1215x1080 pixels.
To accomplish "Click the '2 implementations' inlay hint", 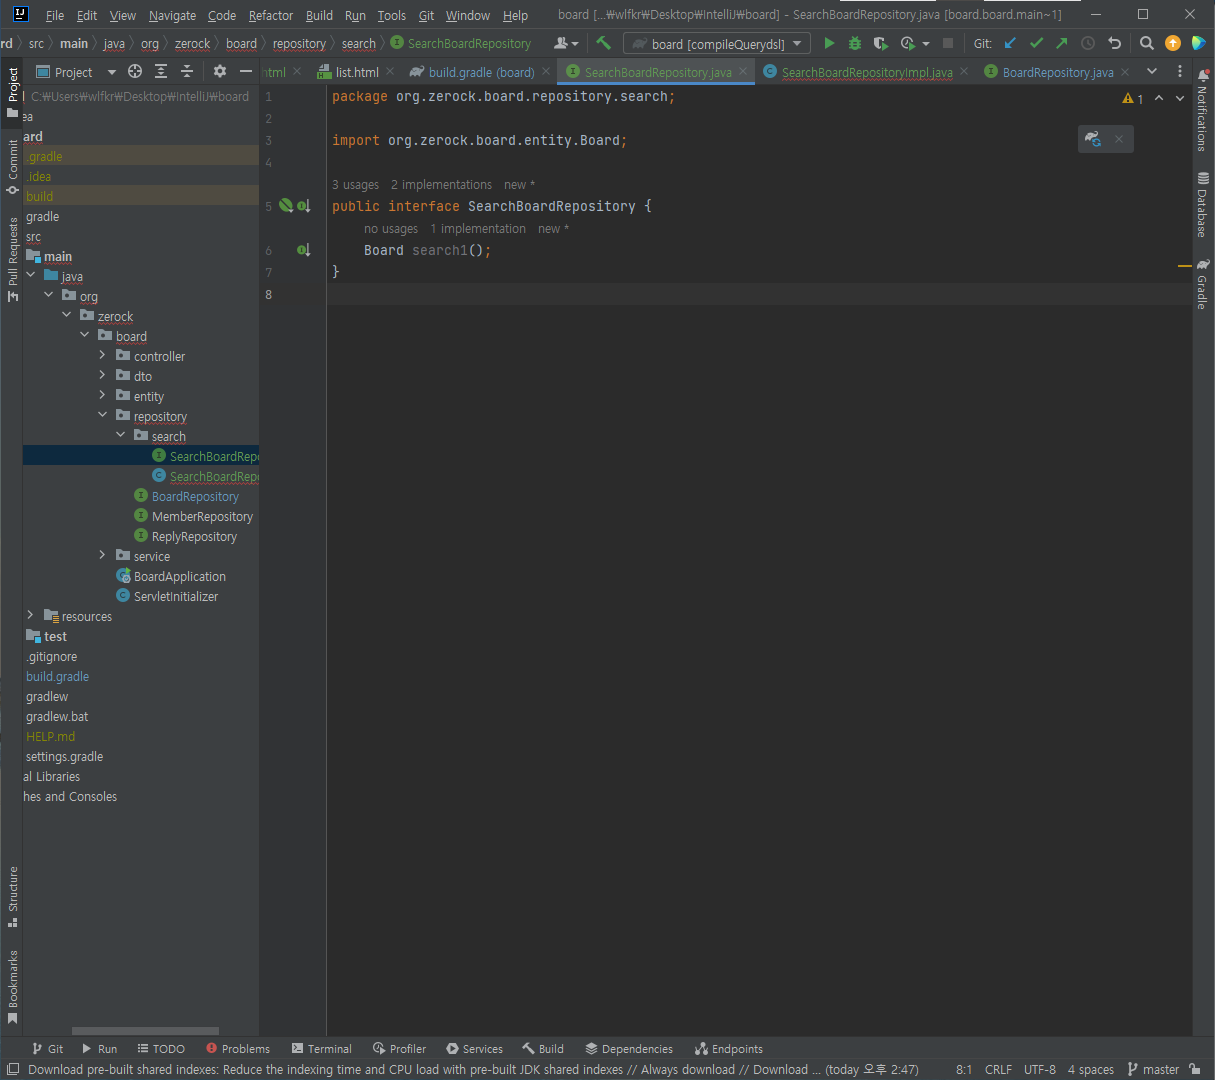I will pos(441,185).
